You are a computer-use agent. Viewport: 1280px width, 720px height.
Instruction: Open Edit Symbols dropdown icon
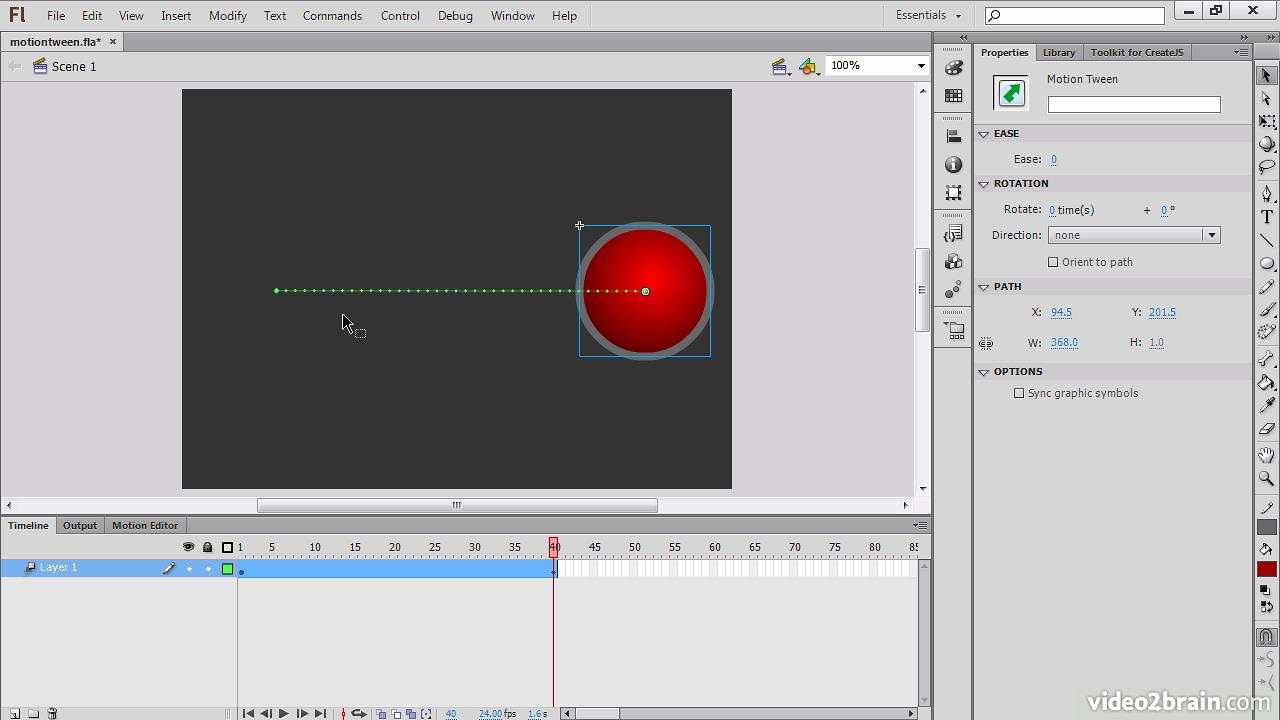tap(809, 67)
